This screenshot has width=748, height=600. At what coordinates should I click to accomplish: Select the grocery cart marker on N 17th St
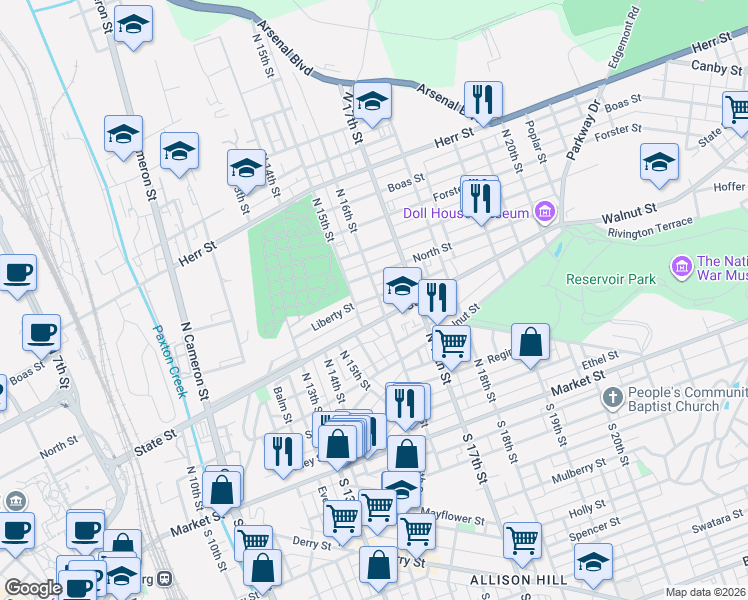click(x=451, y=345)
